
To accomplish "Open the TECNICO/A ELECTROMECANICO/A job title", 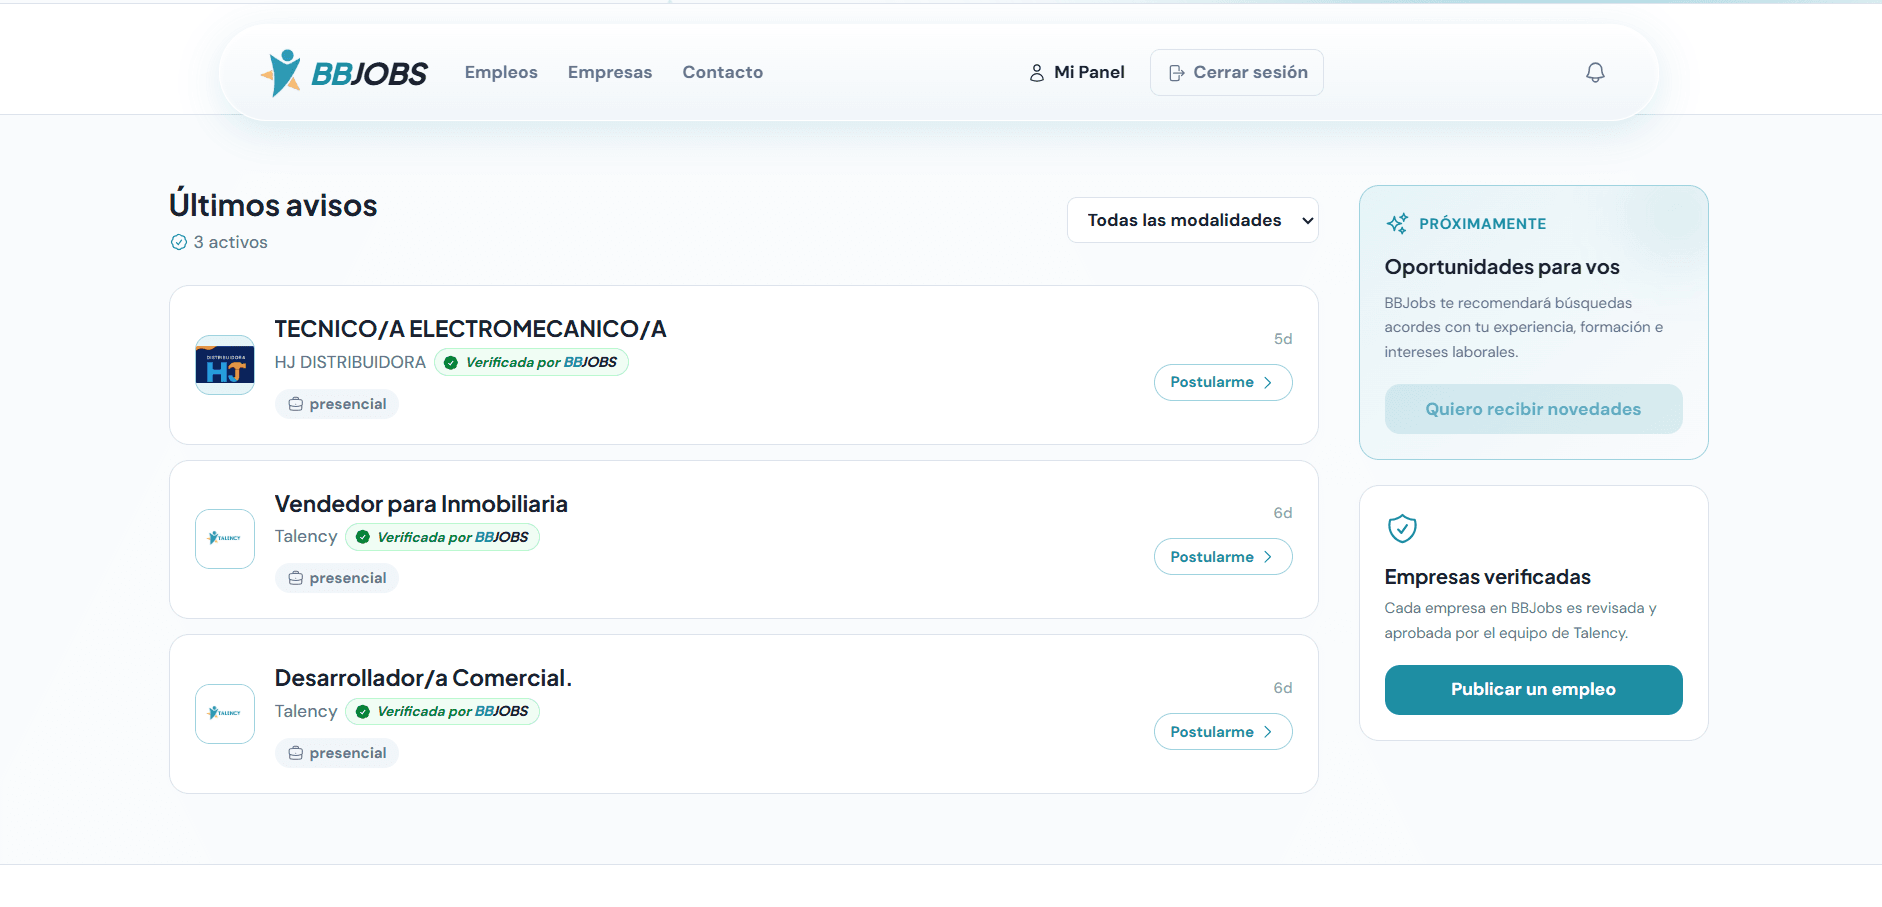I will 470,329.
